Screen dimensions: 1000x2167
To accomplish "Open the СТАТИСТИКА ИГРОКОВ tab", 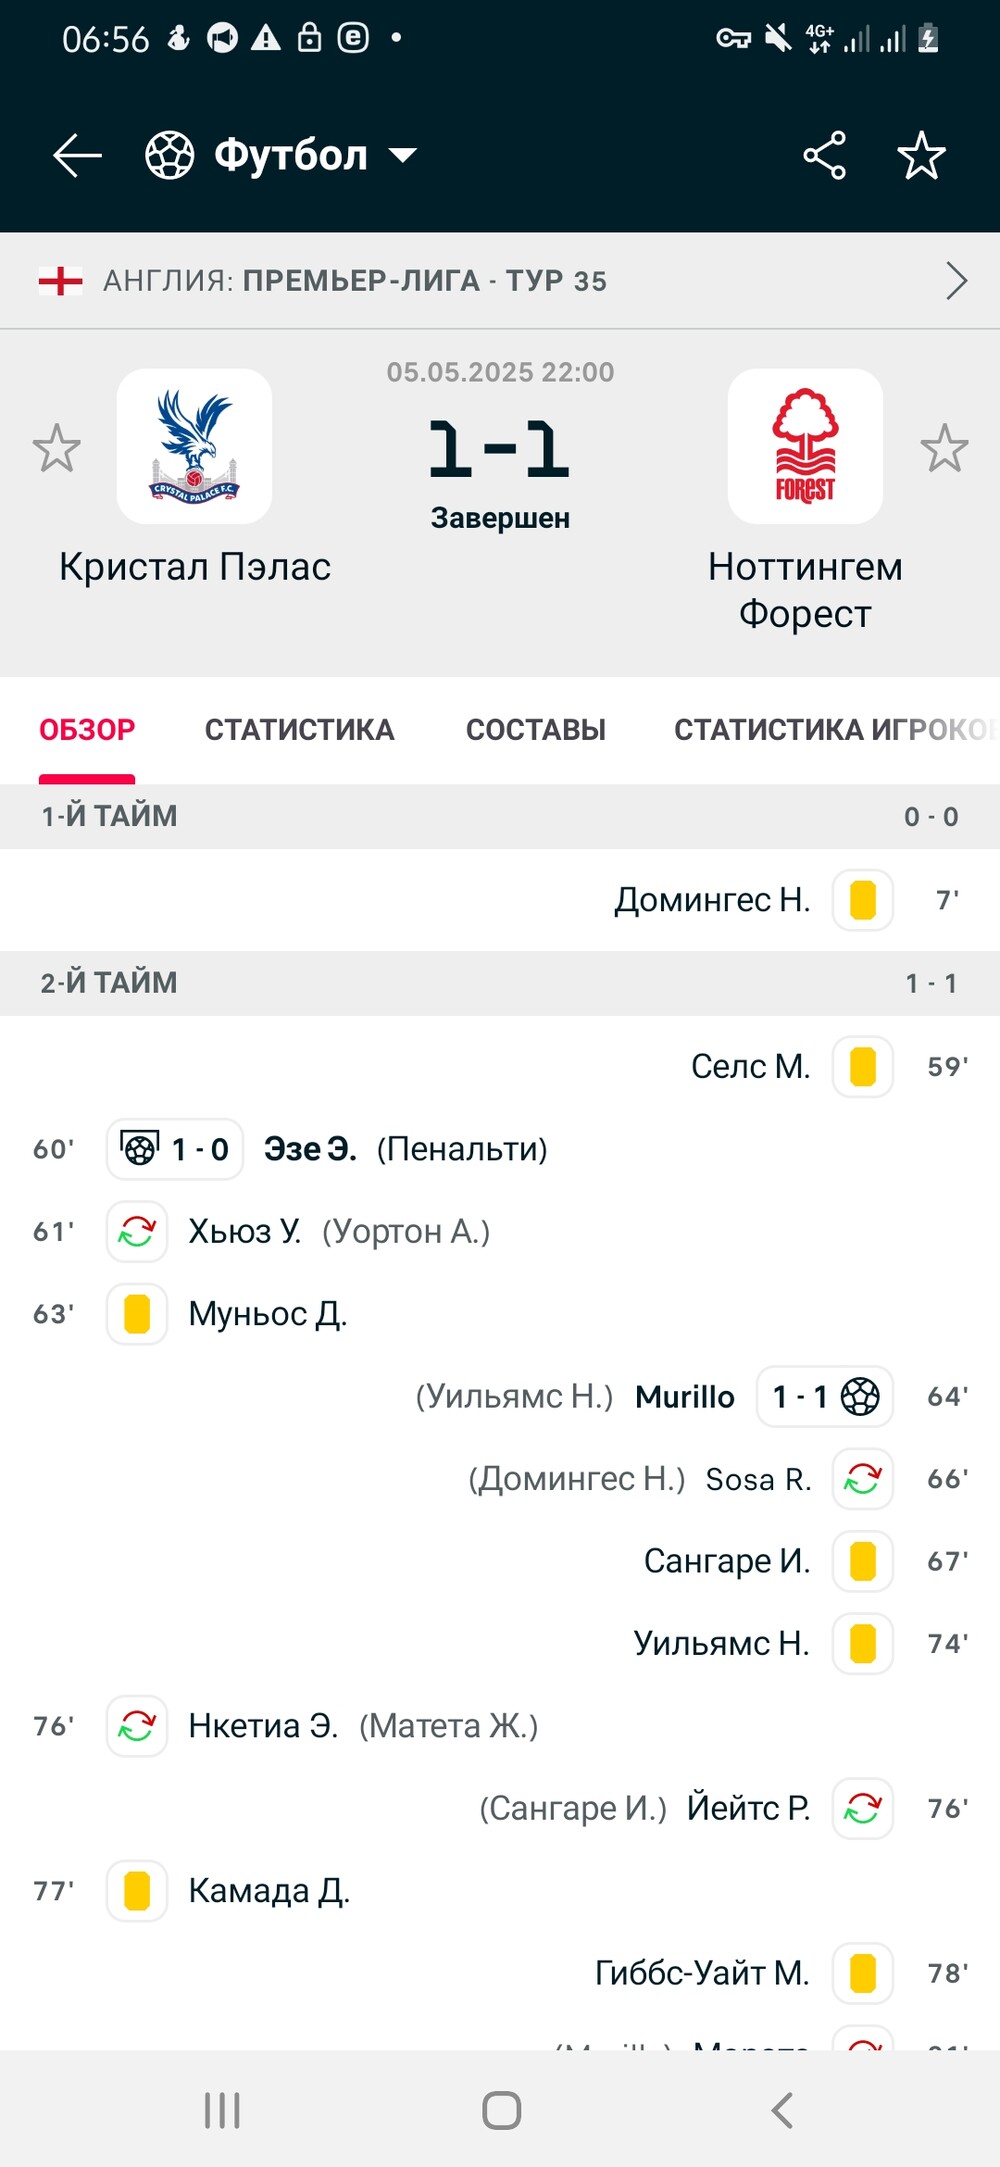I will tap(836, 730).
